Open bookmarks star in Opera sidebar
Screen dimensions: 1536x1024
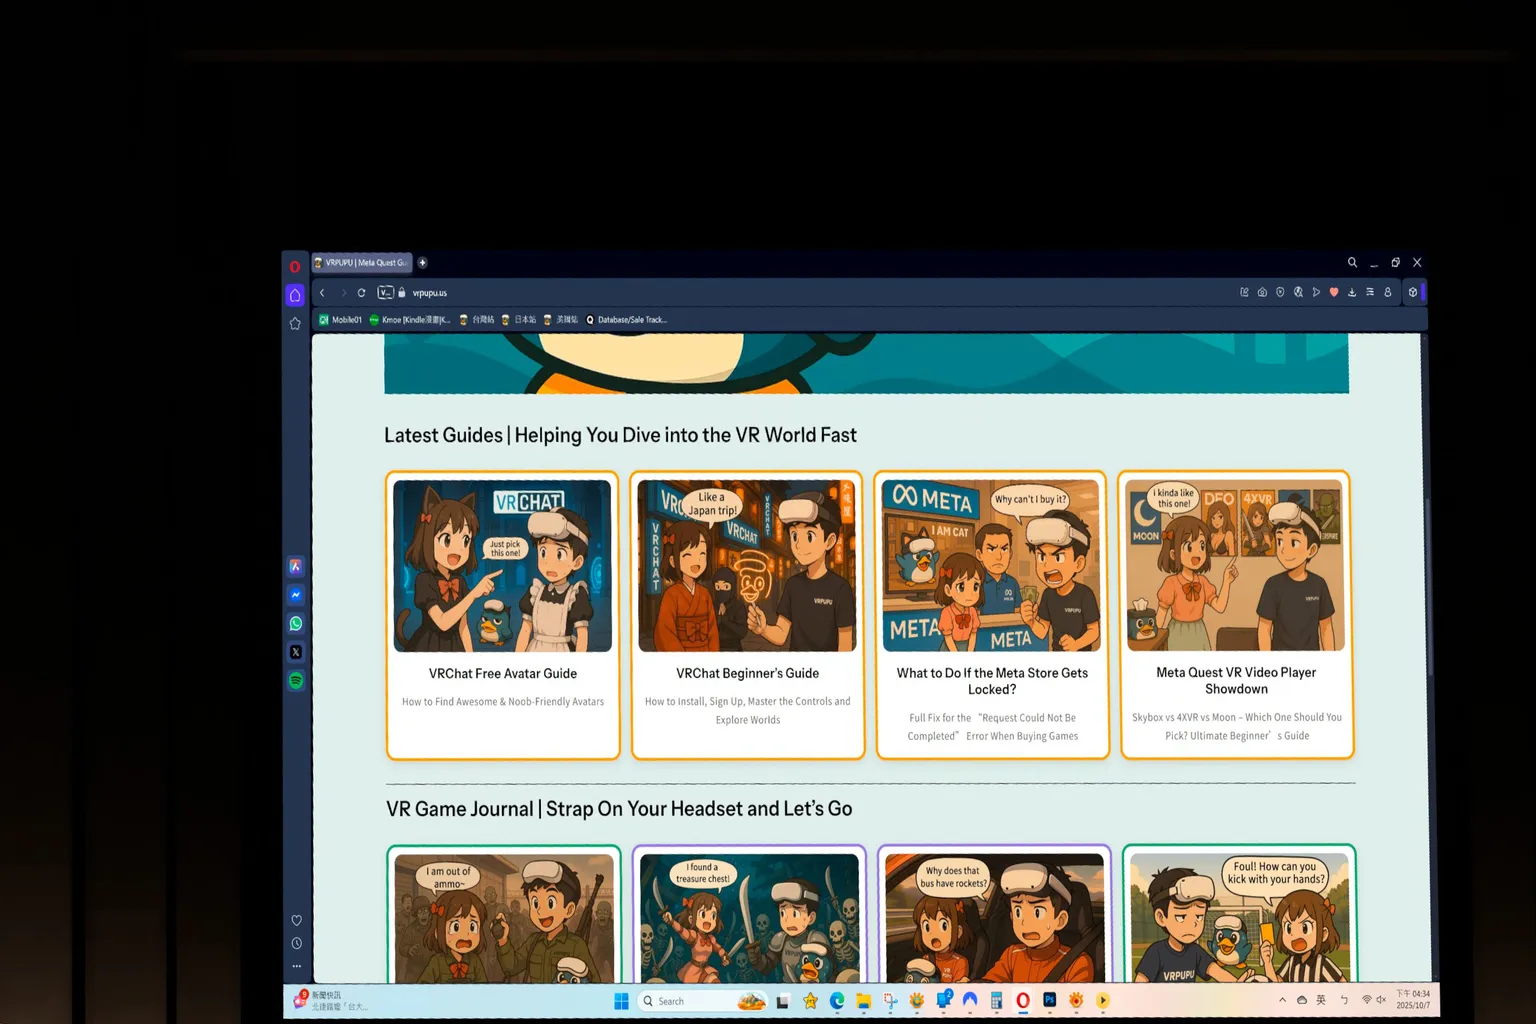point(295,323)
